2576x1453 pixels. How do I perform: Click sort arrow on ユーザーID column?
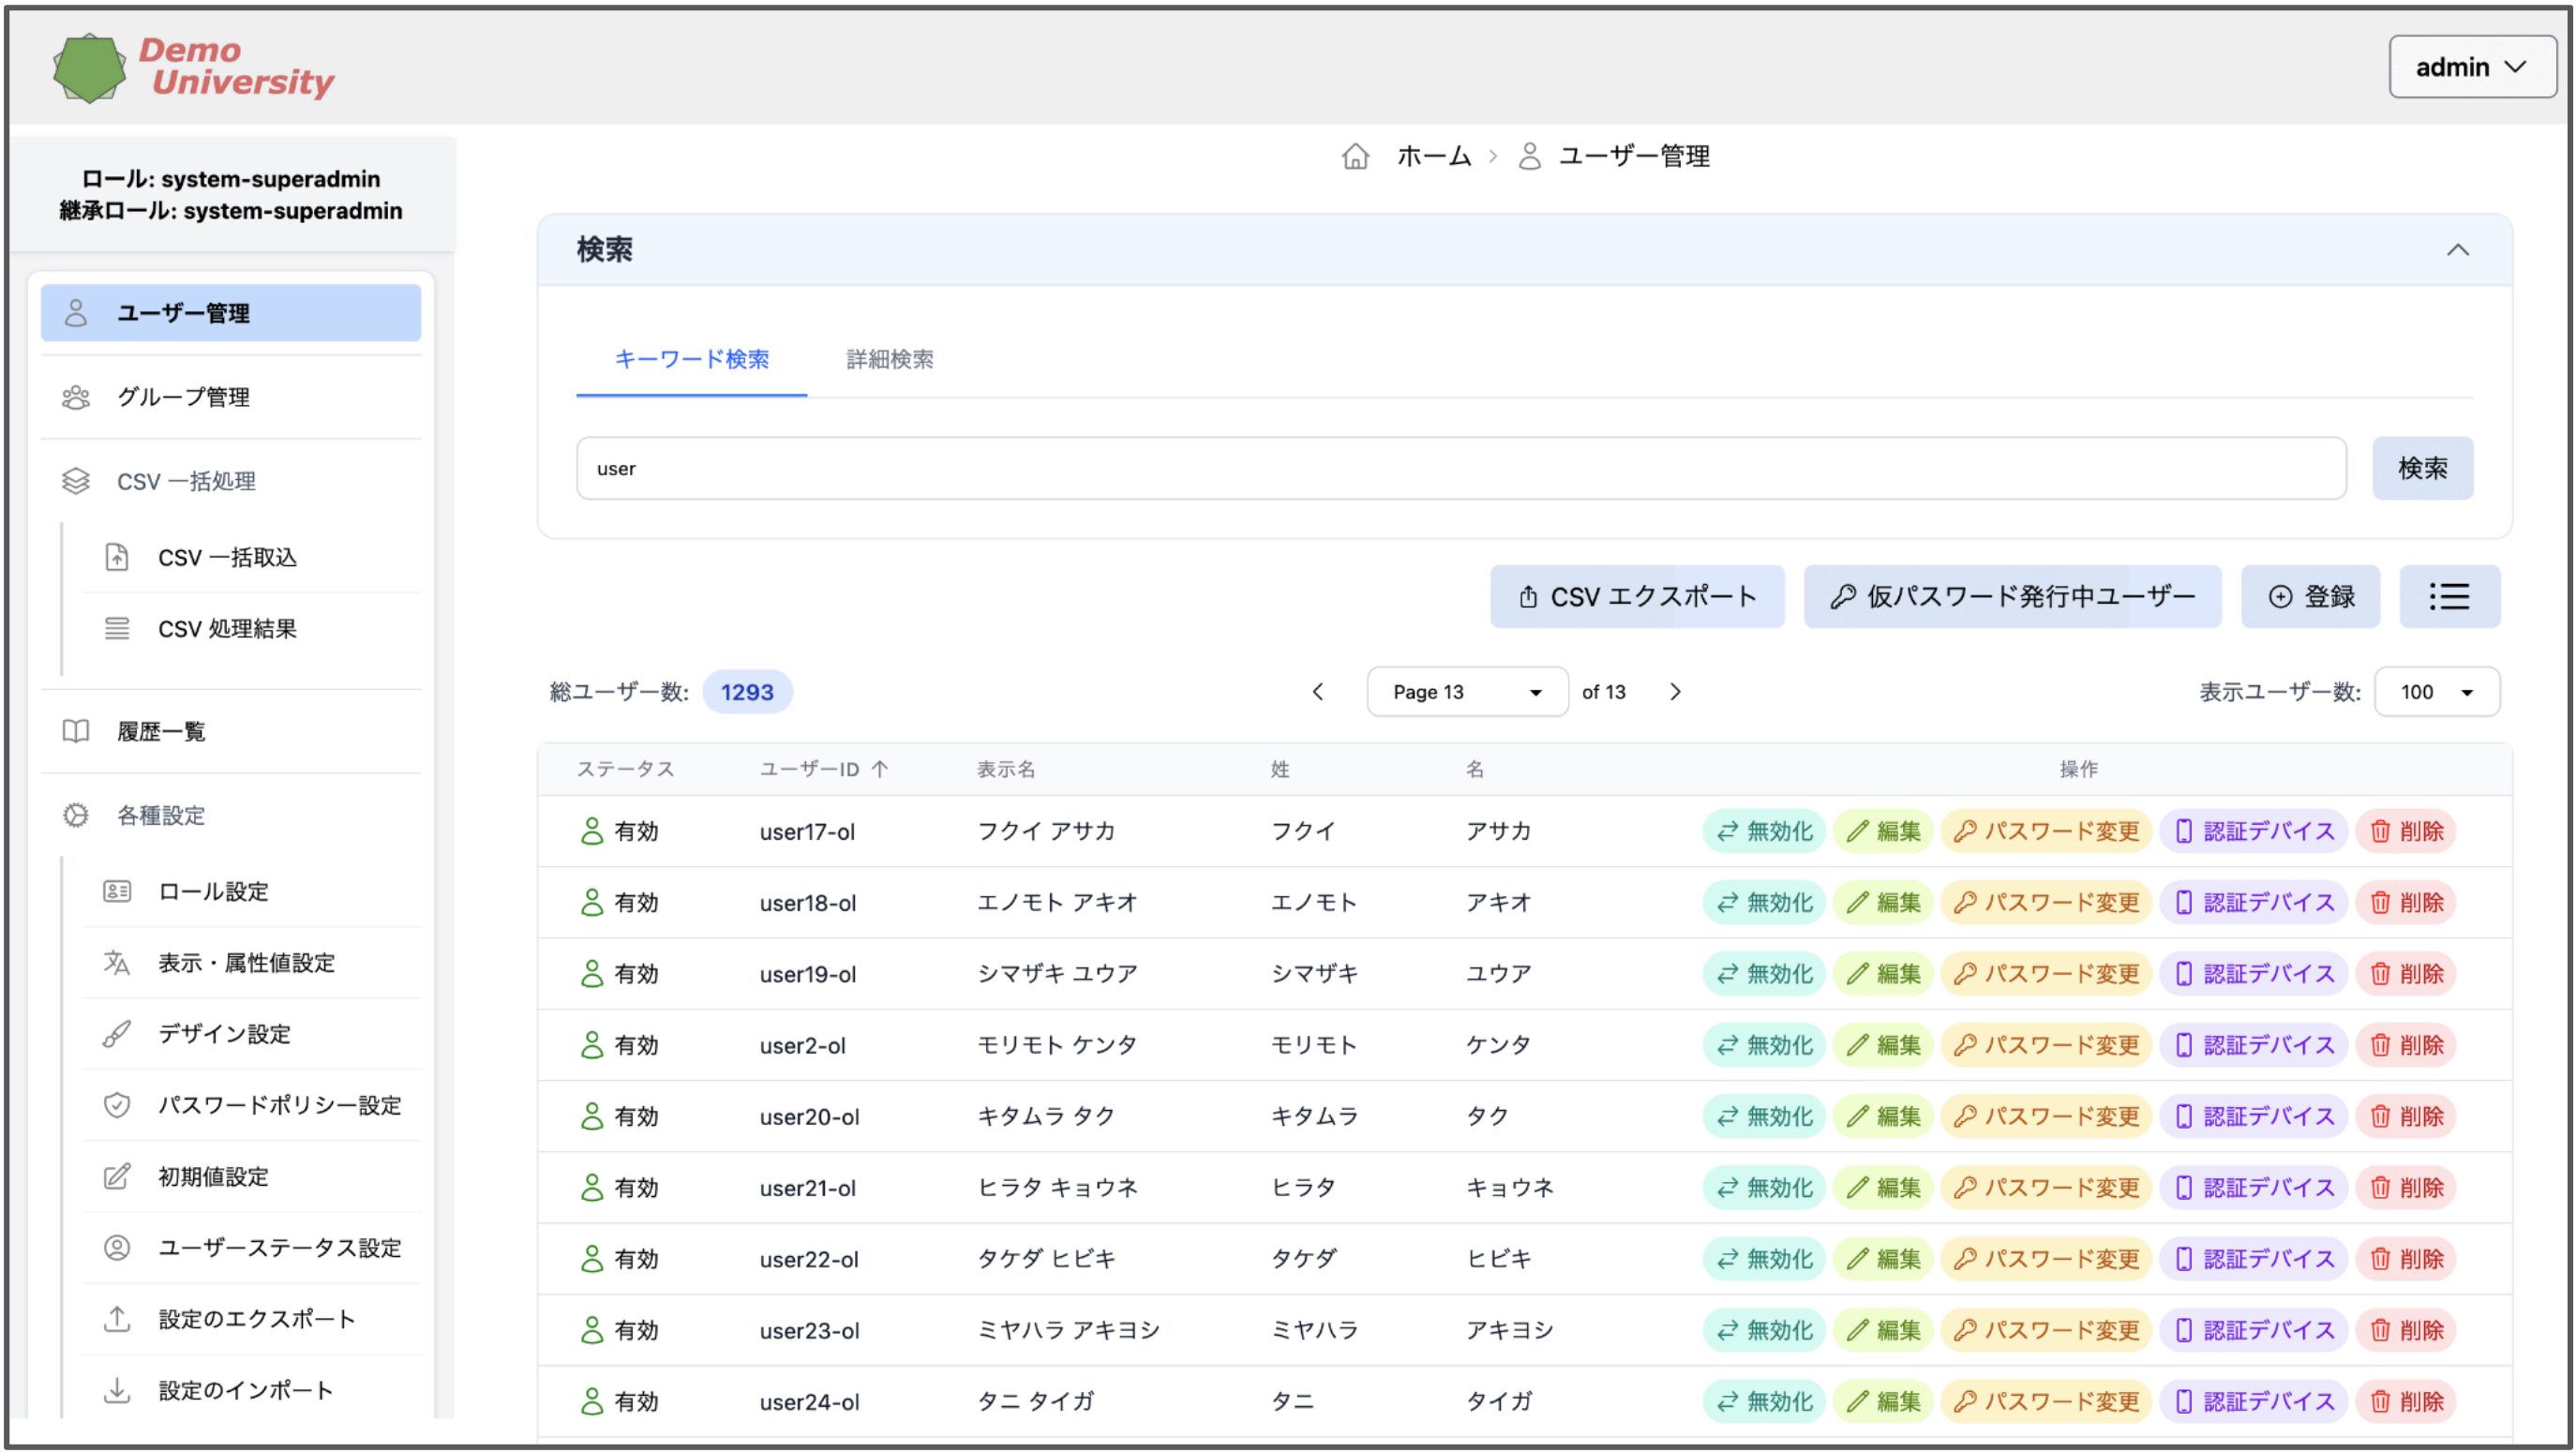pyautogui.click(x=880, y=769)
